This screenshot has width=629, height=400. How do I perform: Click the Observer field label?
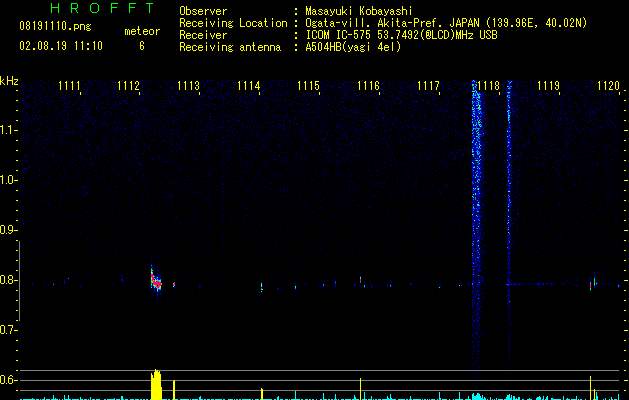click(203, 11)
